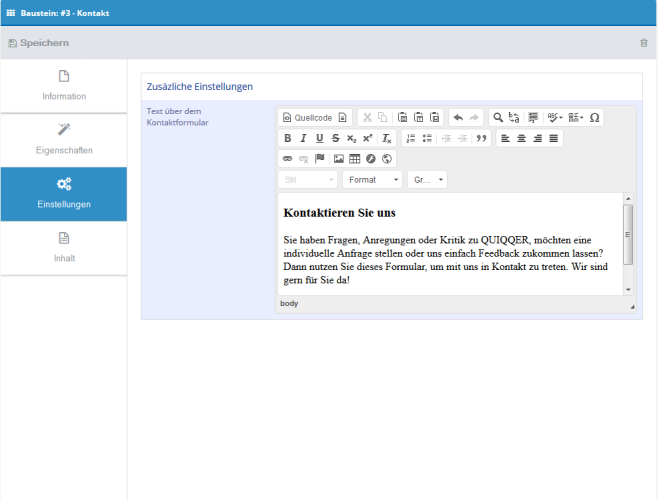This screenshot has height=500, width=667.
Task: Apply block quote formatting
Action: click(x=481, y=138)
